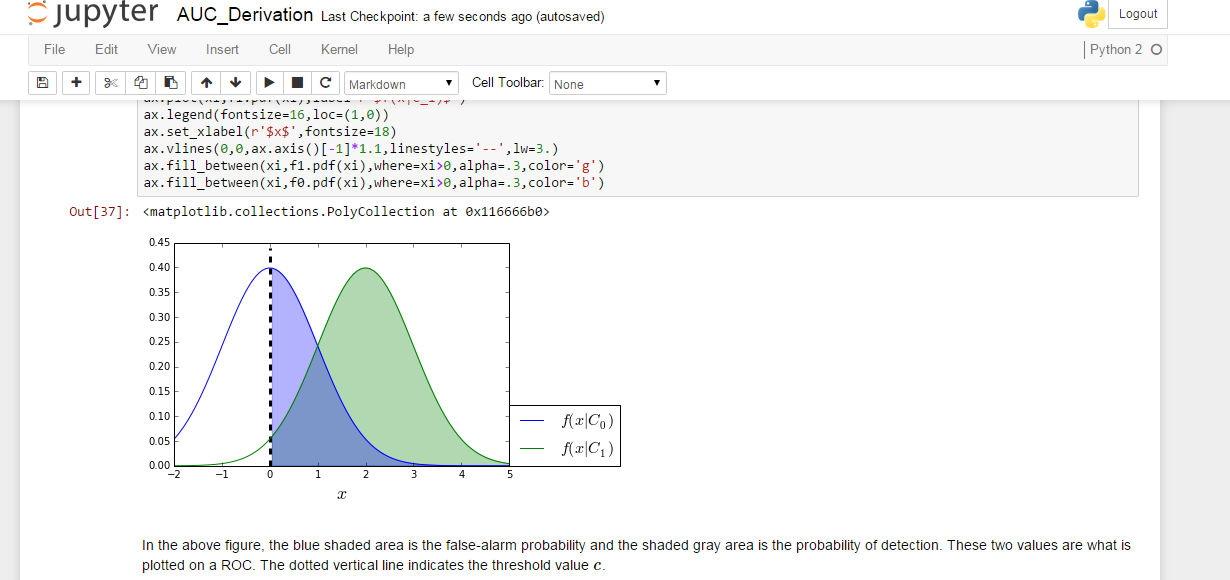Expand the Cell Toolbar None dropdown

[x=608, y=84]
